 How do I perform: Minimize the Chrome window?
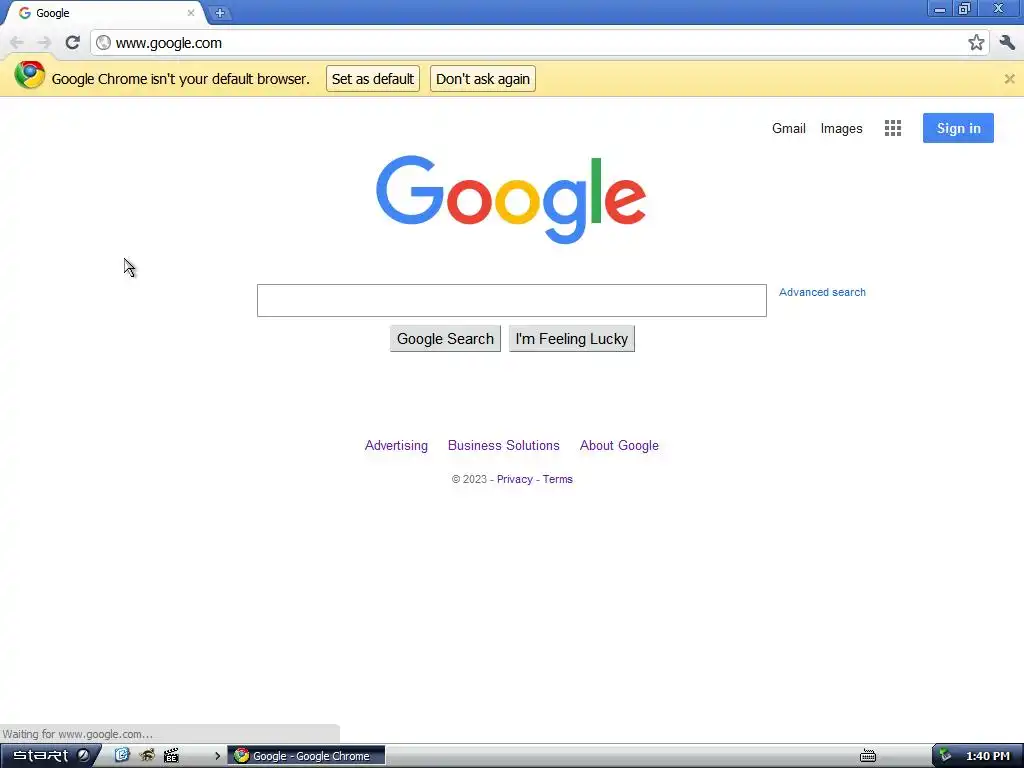[940, 8]
